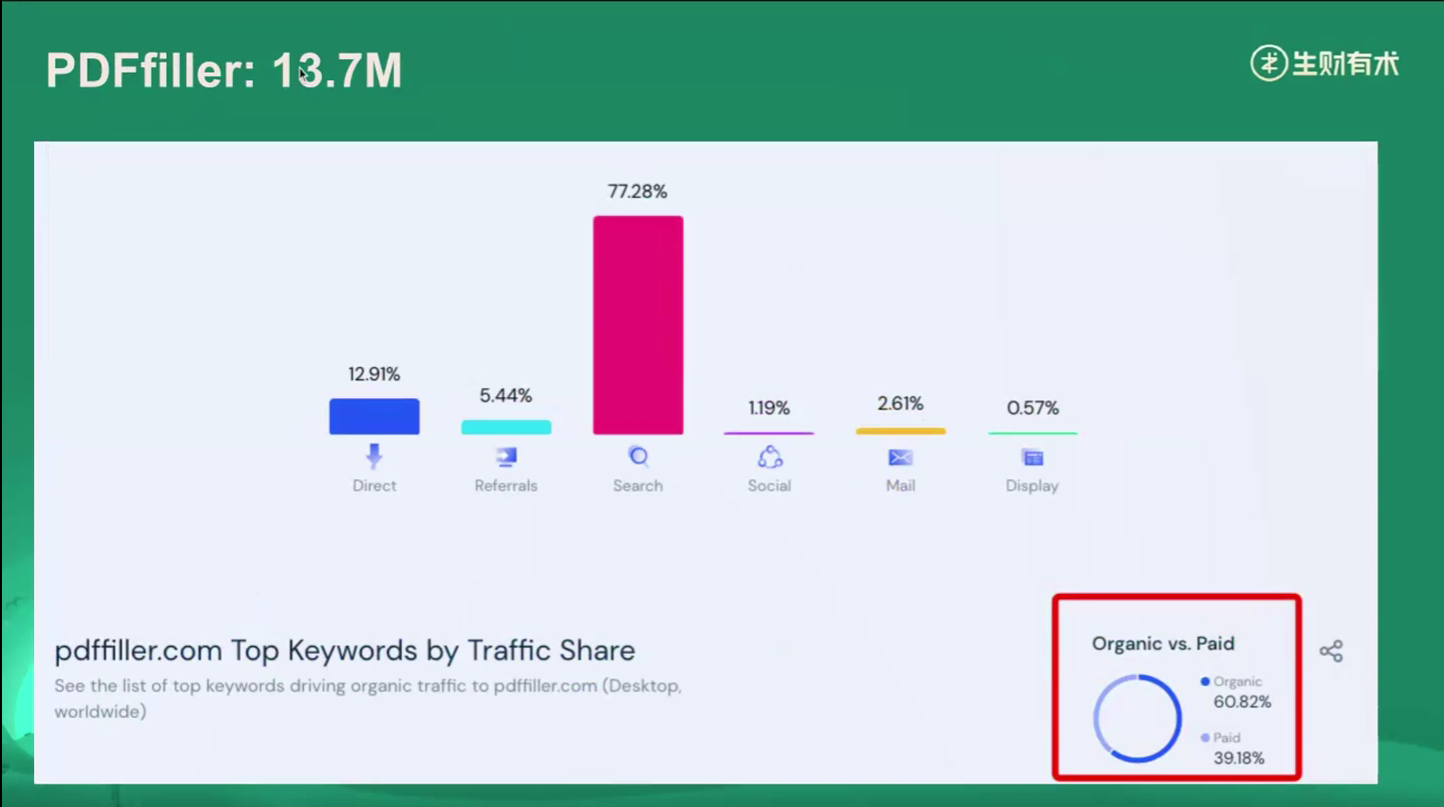This screenshot has height=807, width=1444.
Task: Click the PDFfiller: 13.7M slide title
Action: [x=224, y=71]
